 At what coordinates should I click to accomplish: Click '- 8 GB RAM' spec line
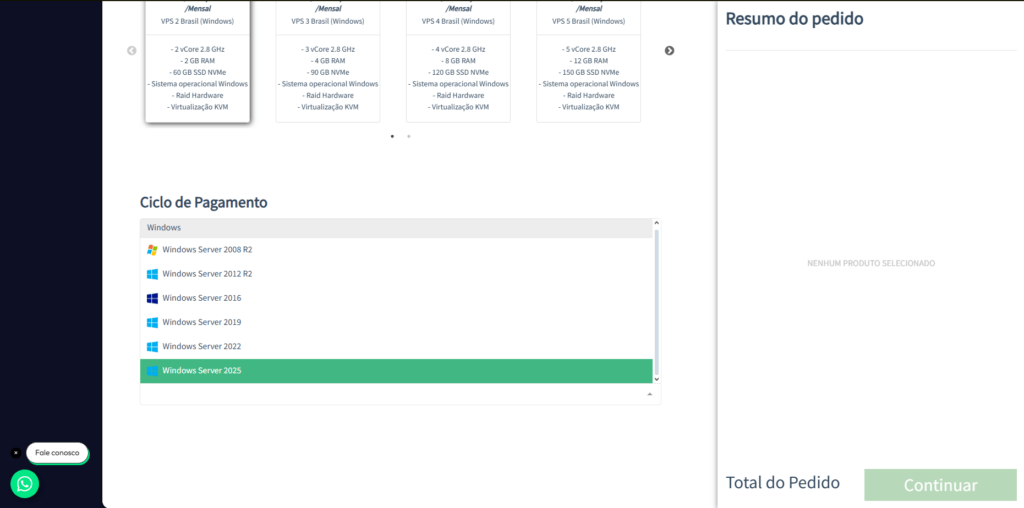(x=458, y=61)
